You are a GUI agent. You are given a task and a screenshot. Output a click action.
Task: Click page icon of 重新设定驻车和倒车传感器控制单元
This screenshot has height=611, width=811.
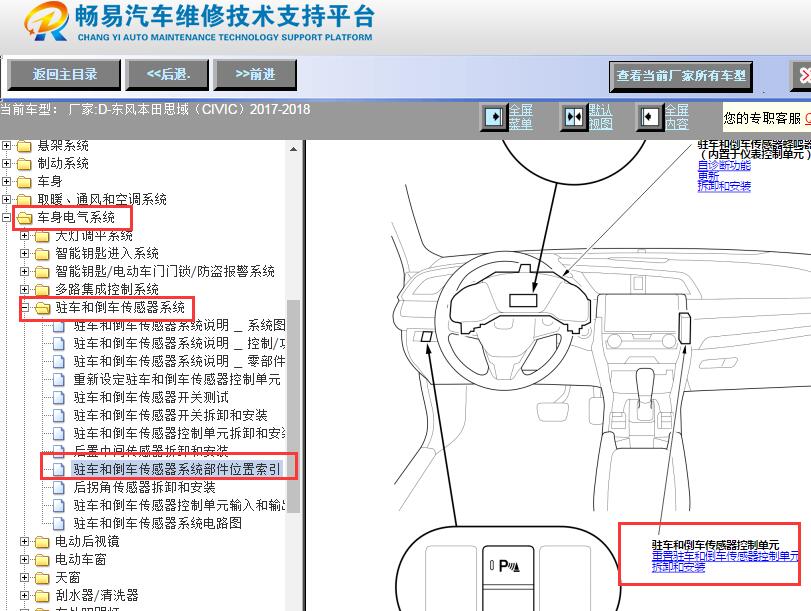59,380
